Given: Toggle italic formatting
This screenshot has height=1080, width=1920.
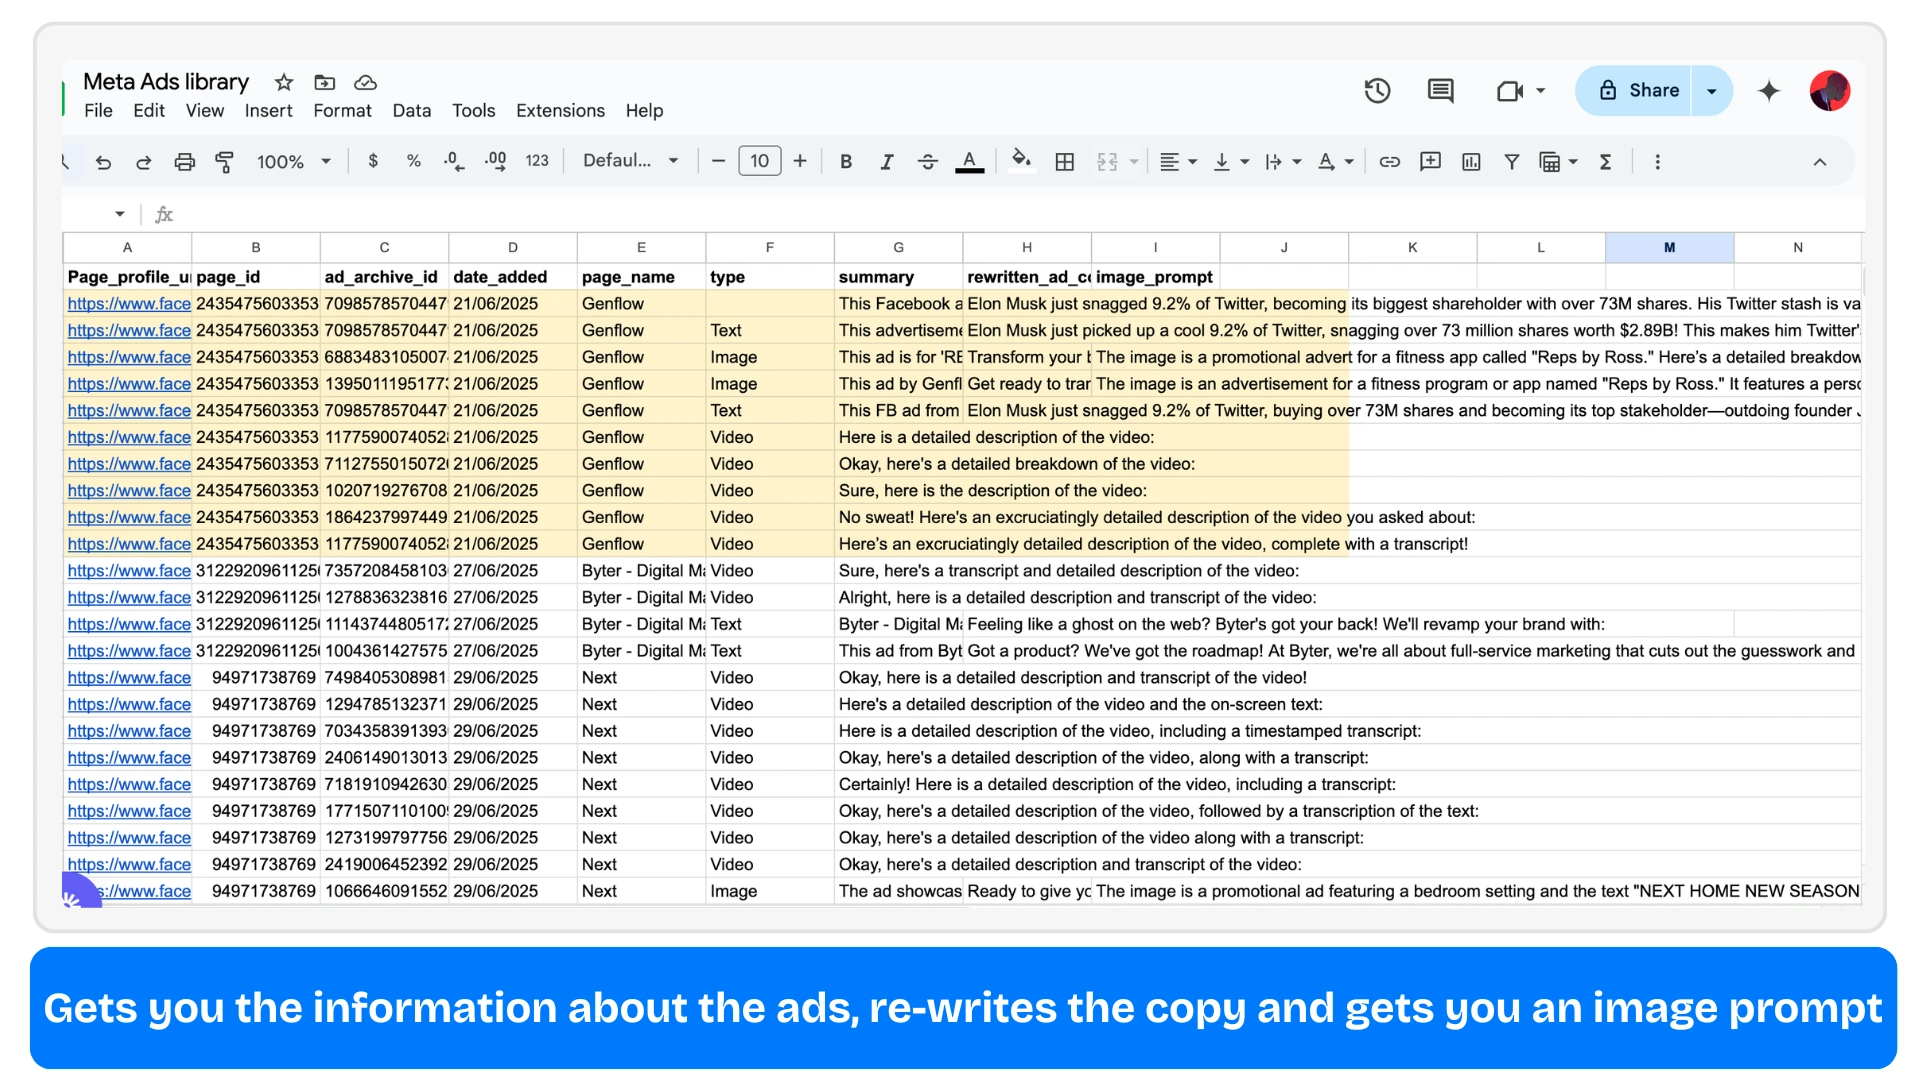Looking at the screenshot, I should coord(886,162).
